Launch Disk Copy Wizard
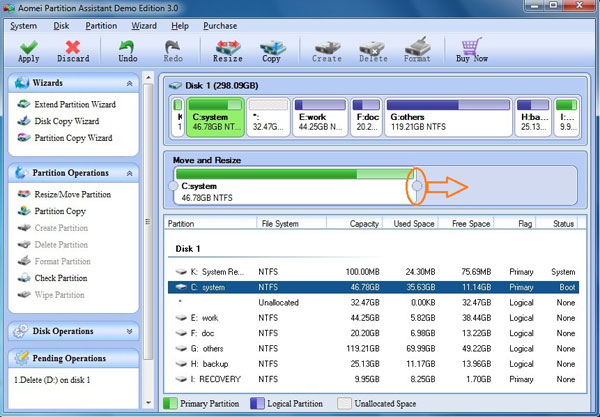 (65, 121)
